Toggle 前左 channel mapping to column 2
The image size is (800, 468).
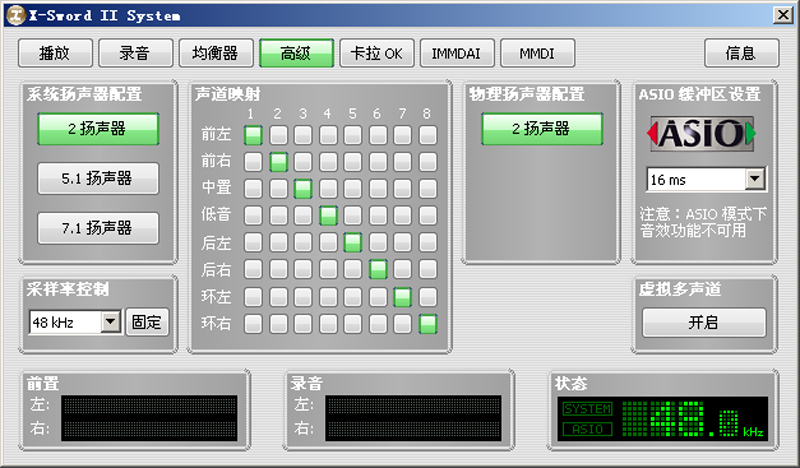point(278,135)
